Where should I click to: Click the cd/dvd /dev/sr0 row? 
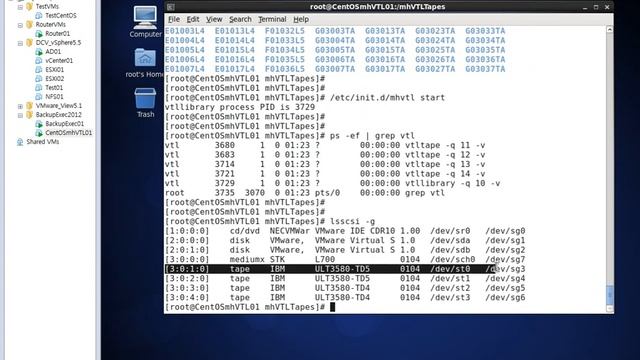point(345,231)
